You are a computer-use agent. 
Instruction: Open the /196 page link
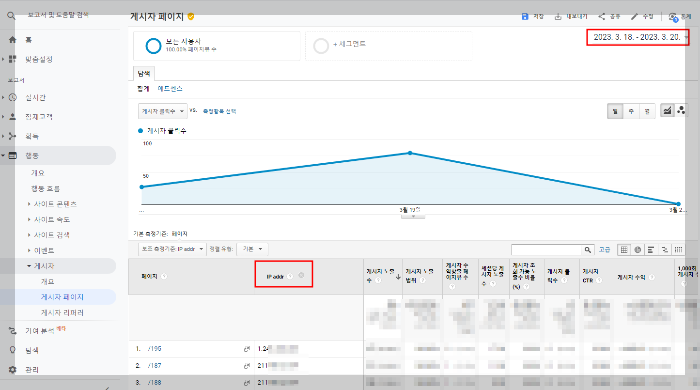click(x=154, y=349)
